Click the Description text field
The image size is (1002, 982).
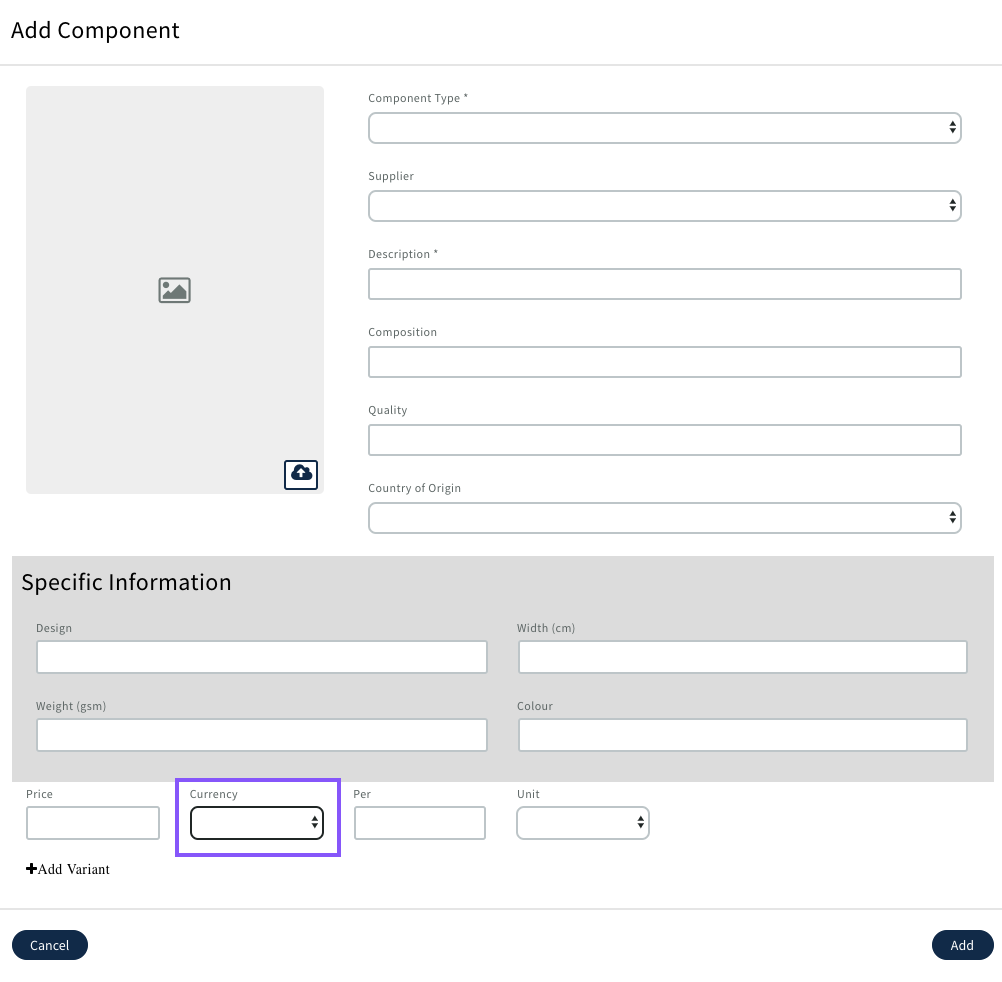tap(664, 284)
